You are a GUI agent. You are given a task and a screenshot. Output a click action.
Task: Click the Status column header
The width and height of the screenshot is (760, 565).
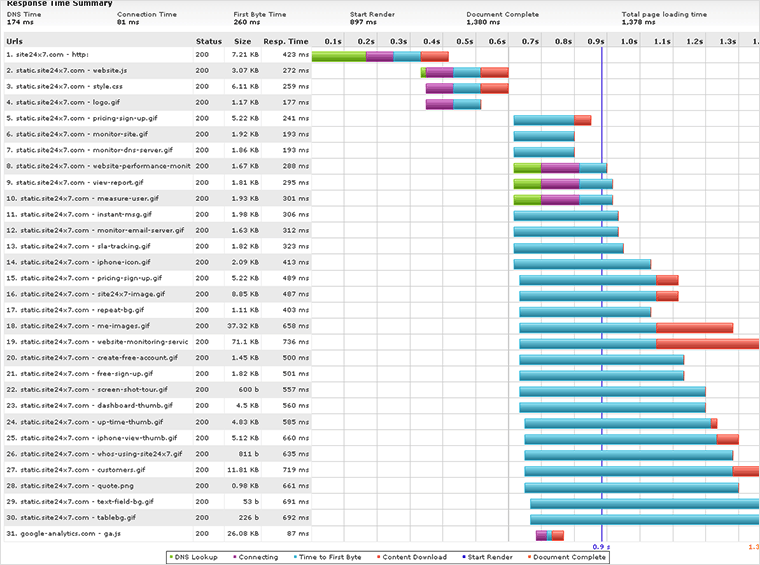[208, 41]
